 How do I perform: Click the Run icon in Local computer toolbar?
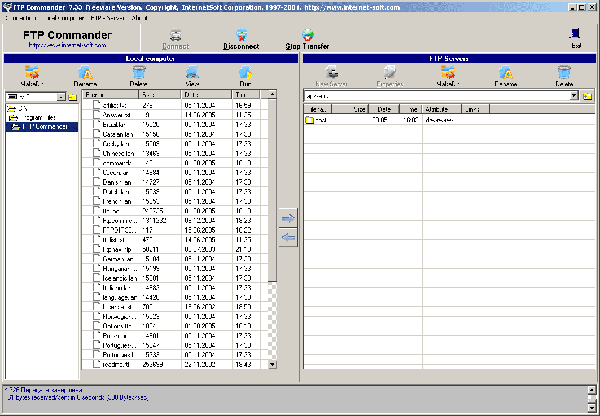pyautogui.click(x=245, y=72)
